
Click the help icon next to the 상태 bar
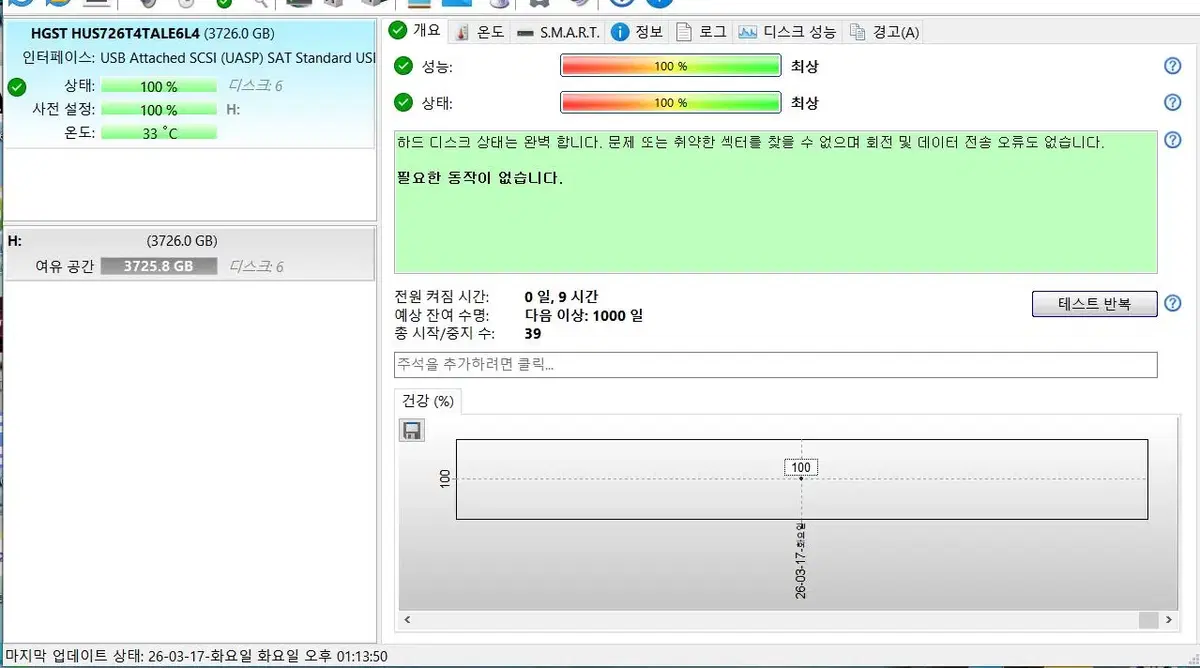coord(1171,102)
